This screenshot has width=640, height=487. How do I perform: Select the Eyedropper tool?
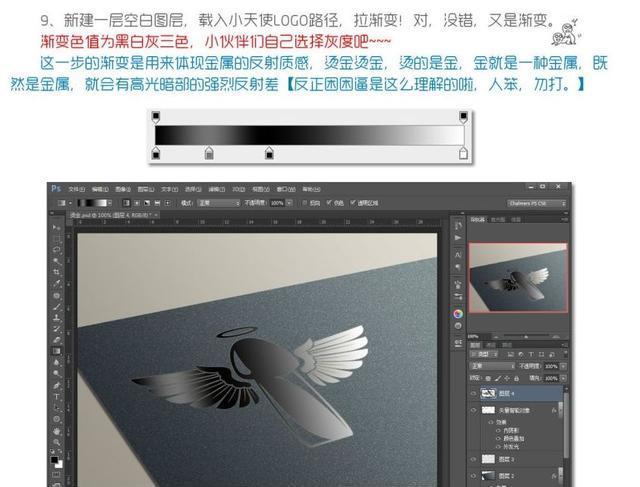point(56,283)
